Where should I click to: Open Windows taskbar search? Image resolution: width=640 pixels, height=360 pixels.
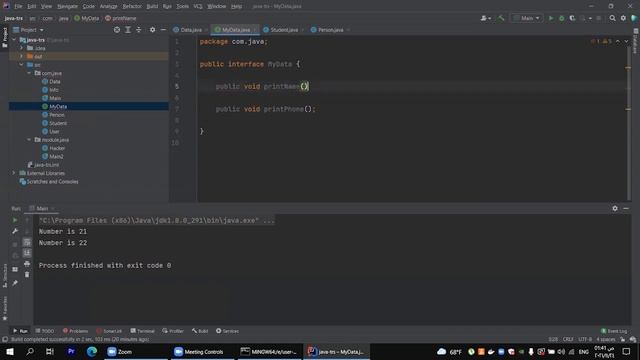tap(30, 351)
